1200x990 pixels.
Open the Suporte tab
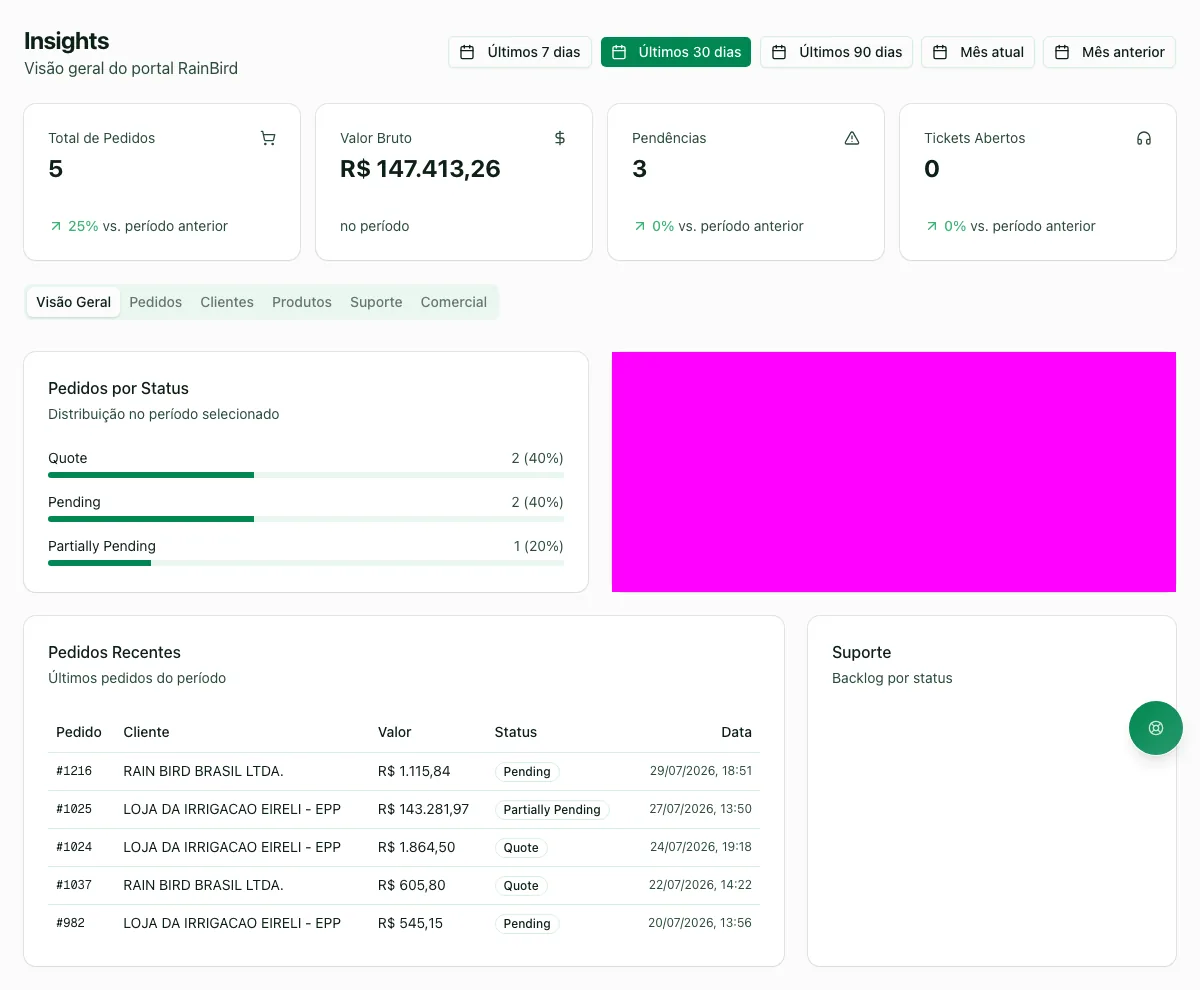(x=376, y=302)
